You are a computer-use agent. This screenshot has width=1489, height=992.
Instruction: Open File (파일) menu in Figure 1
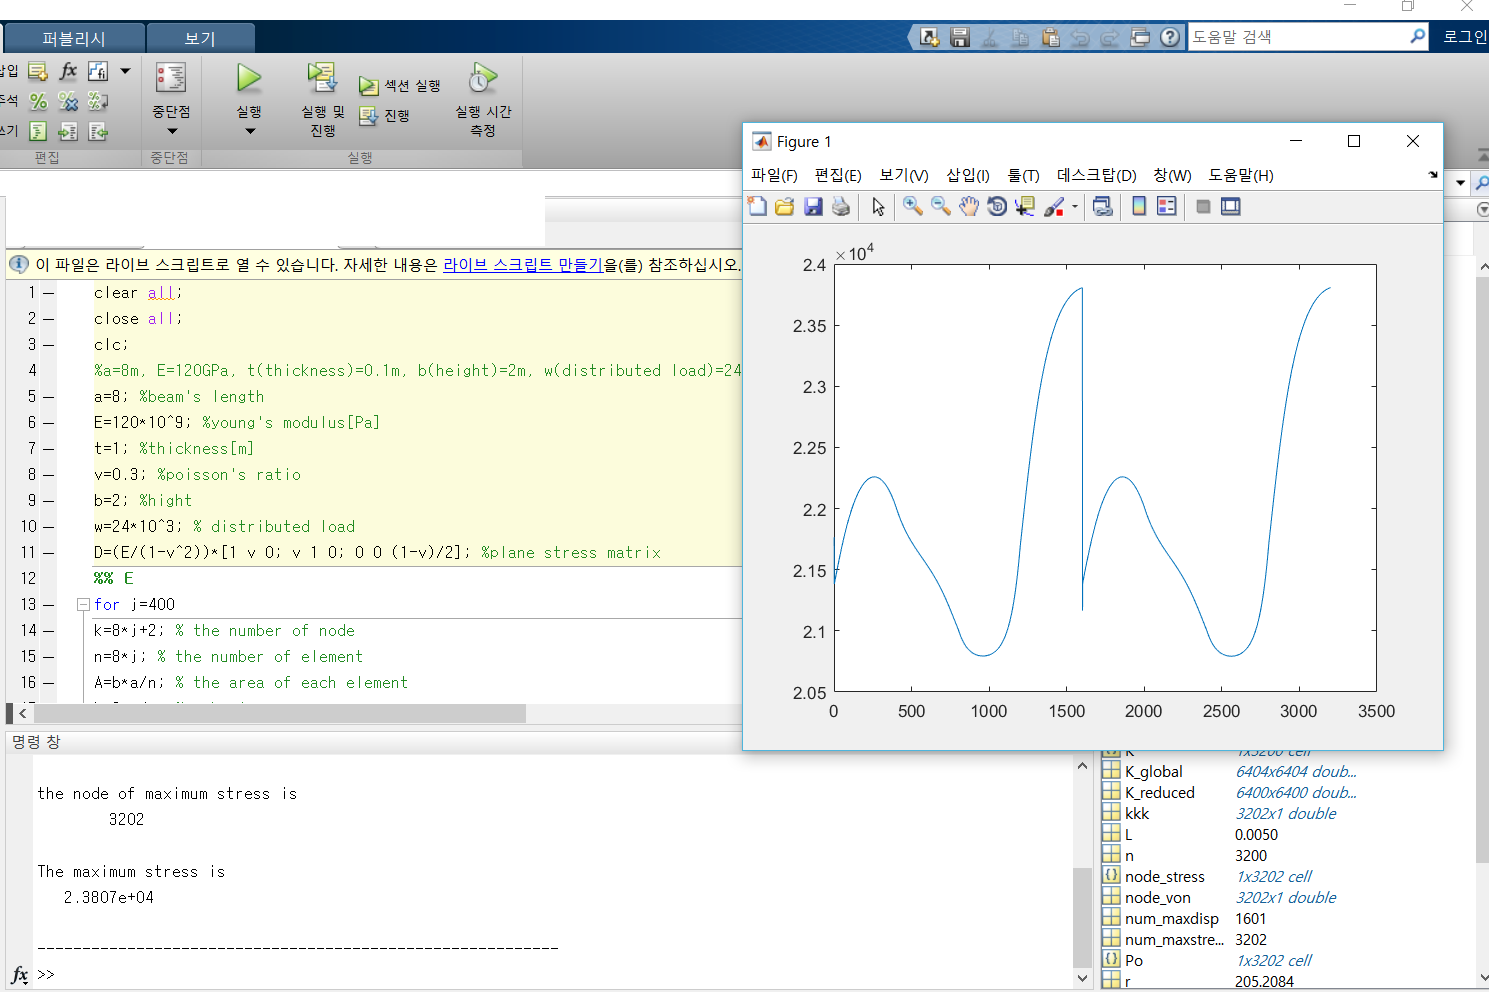[x=774, y=175]
